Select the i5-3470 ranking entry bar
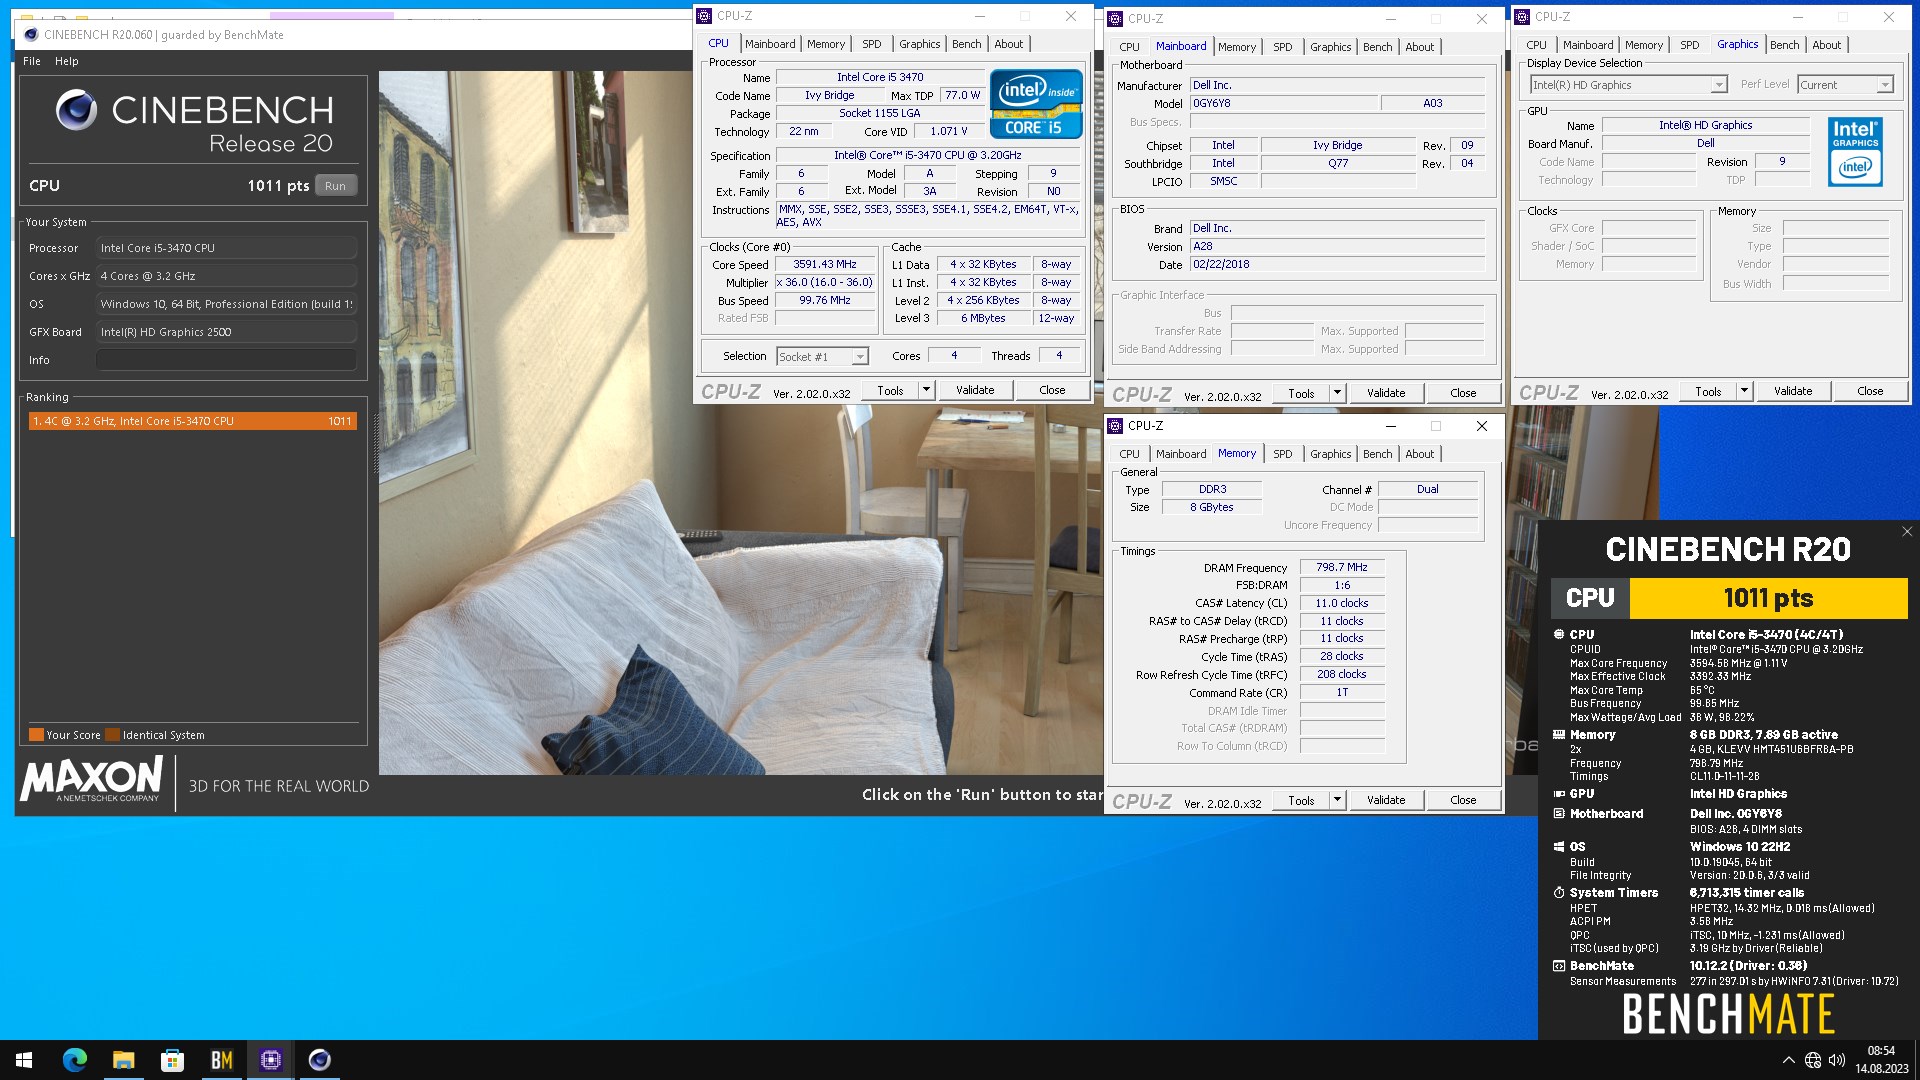This screenshot has width=1920, height=1080. point(192,421)
